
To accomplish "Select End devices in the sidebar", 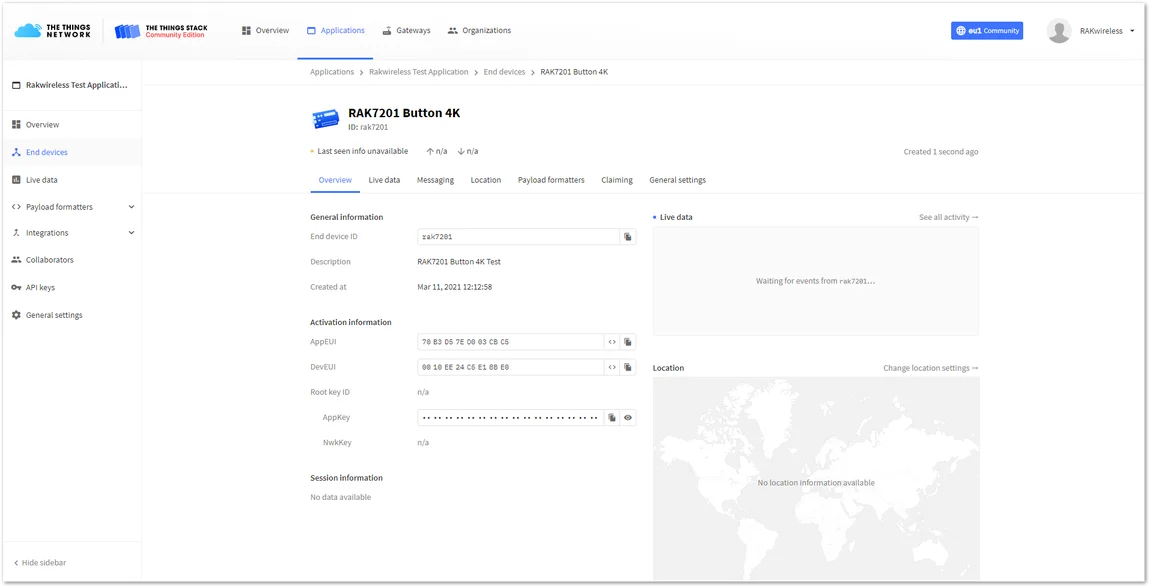I will coord(71,153).
